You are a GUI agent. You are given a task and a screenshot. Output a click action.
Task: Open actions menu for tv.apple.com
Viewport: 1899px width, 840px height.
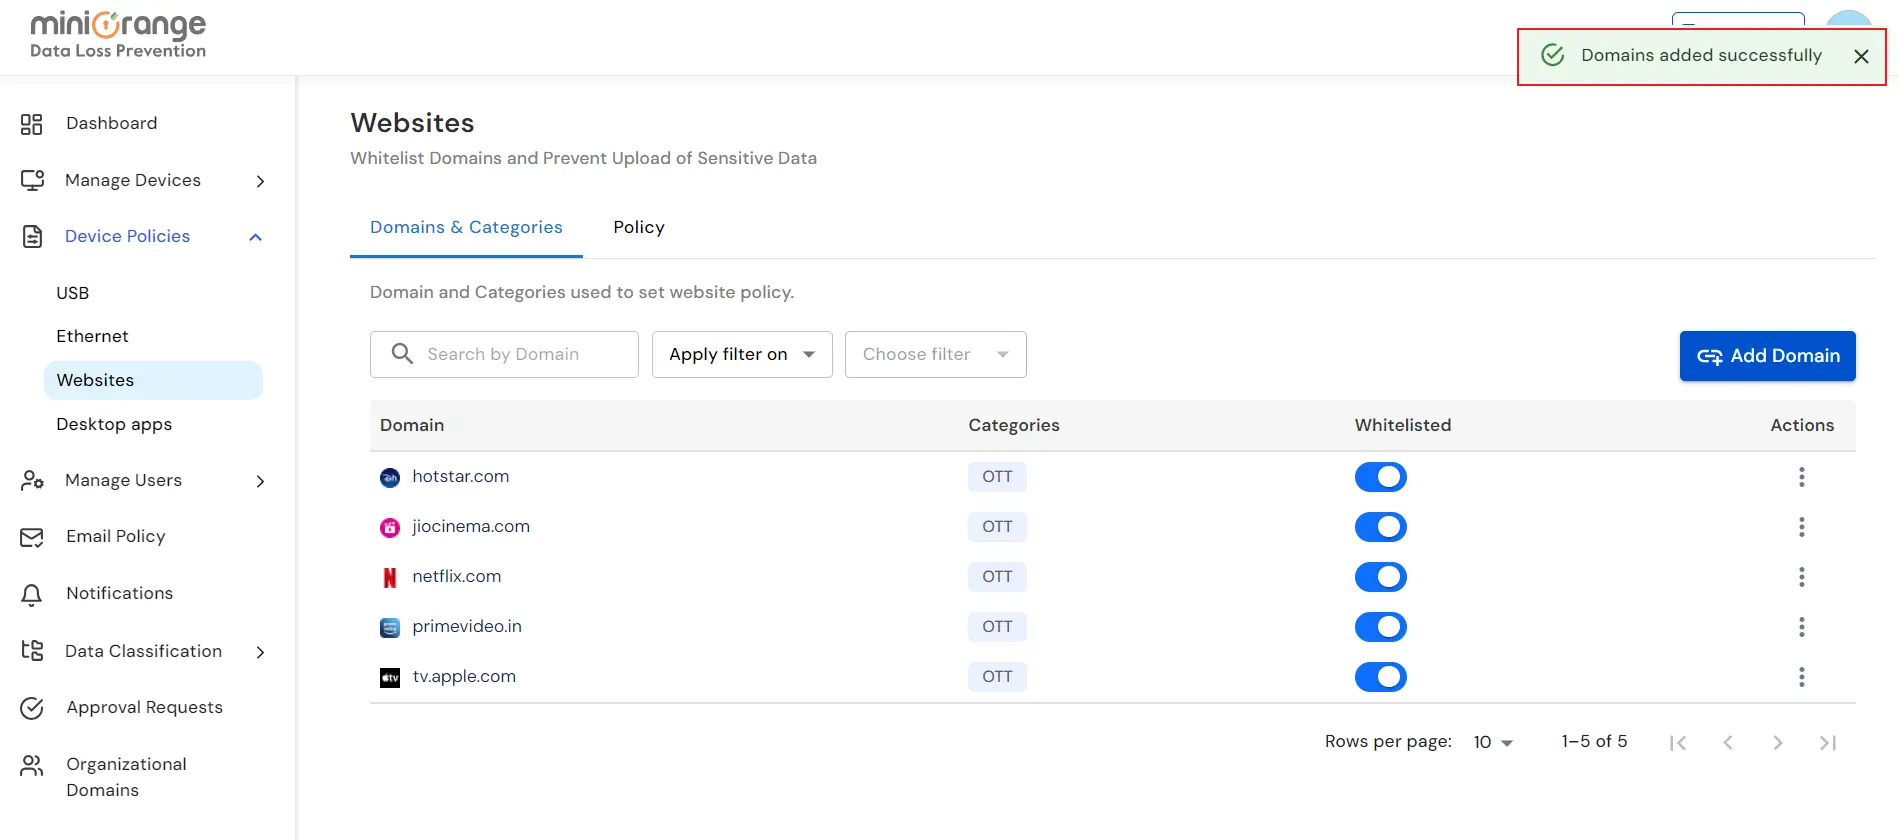coord(1802,677)
